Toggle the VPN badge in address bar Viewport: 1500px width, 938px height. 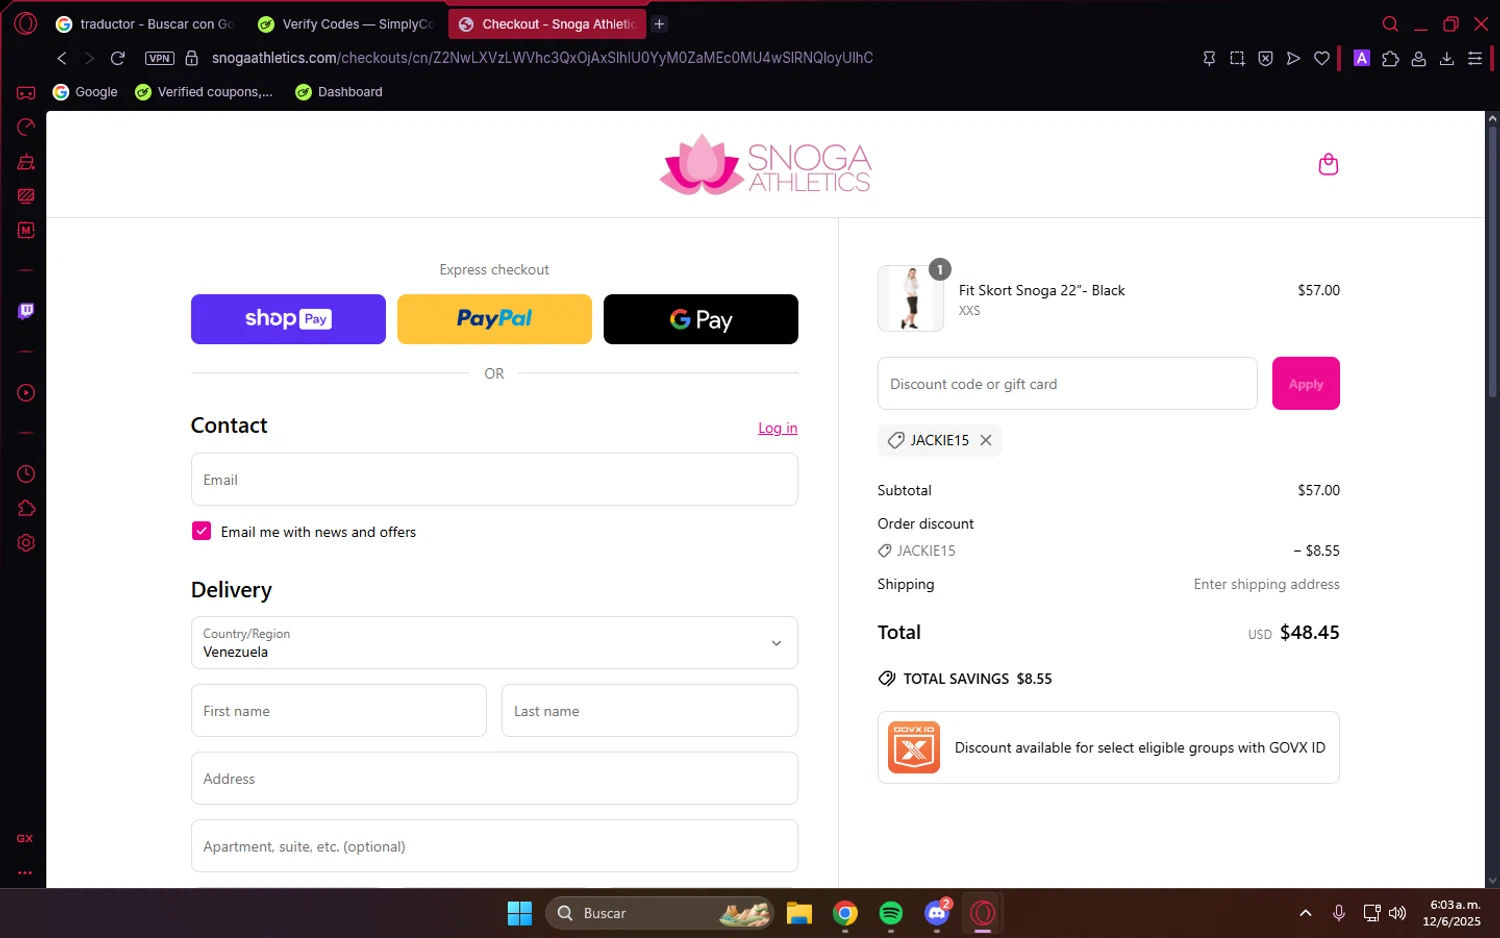pyautogui.click(x=160, y=58)
